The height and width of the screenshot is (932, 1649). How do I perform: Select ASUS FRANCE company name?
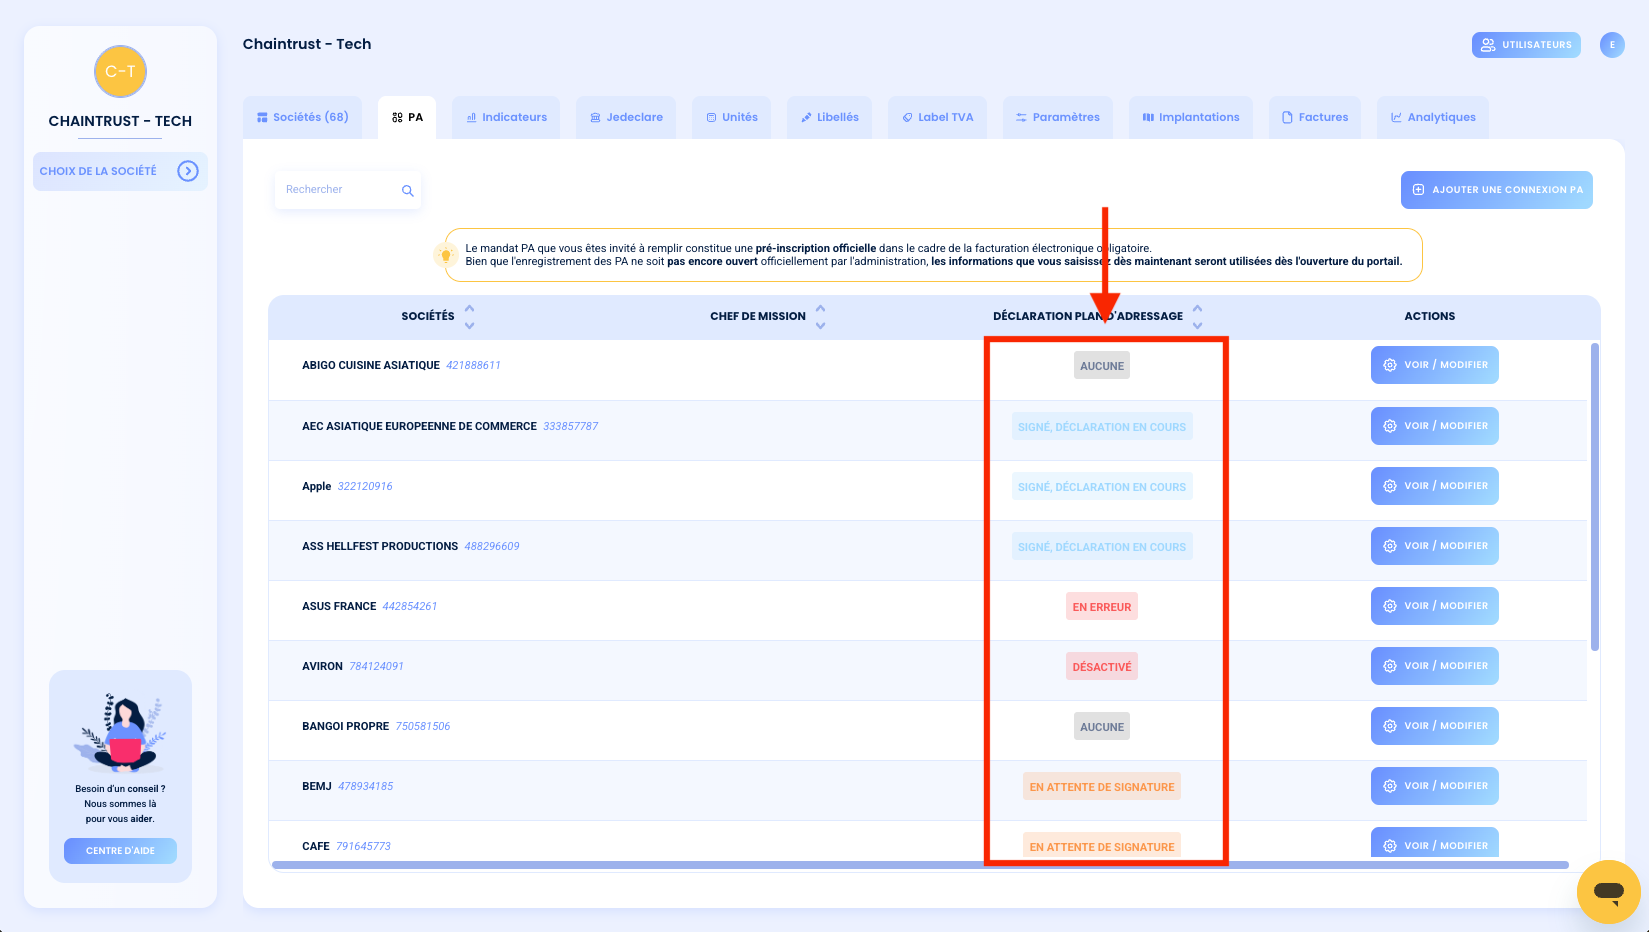pyautogui.click(x=339, y=606)
